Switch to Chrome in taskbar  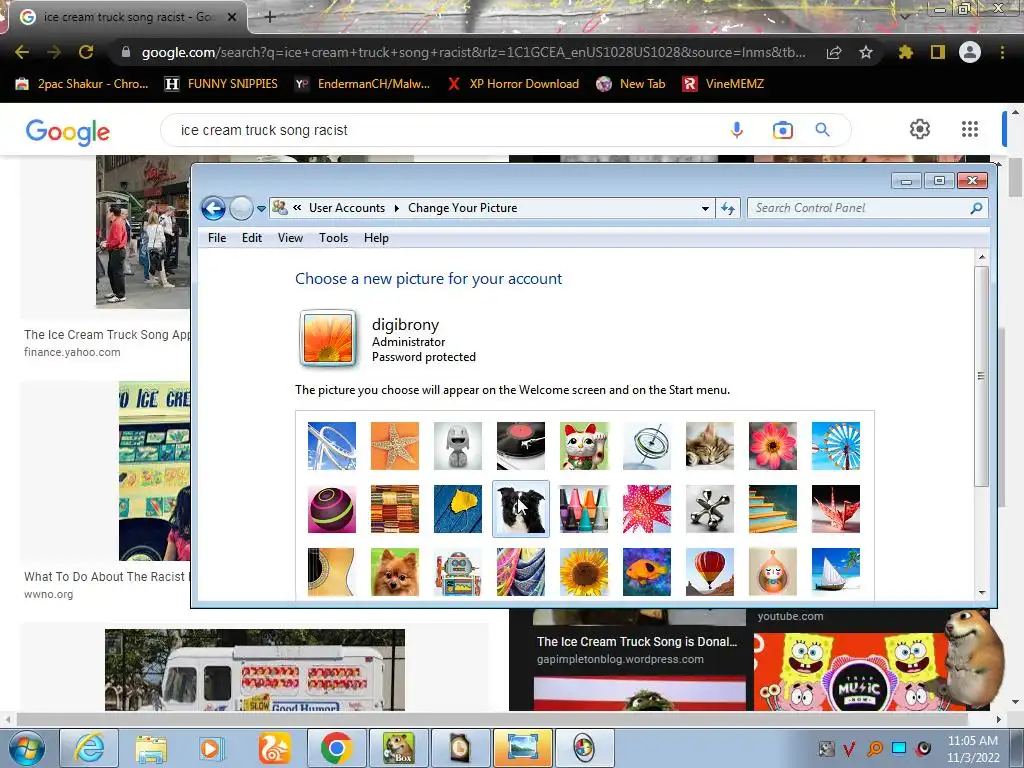(x=336, y=748)
